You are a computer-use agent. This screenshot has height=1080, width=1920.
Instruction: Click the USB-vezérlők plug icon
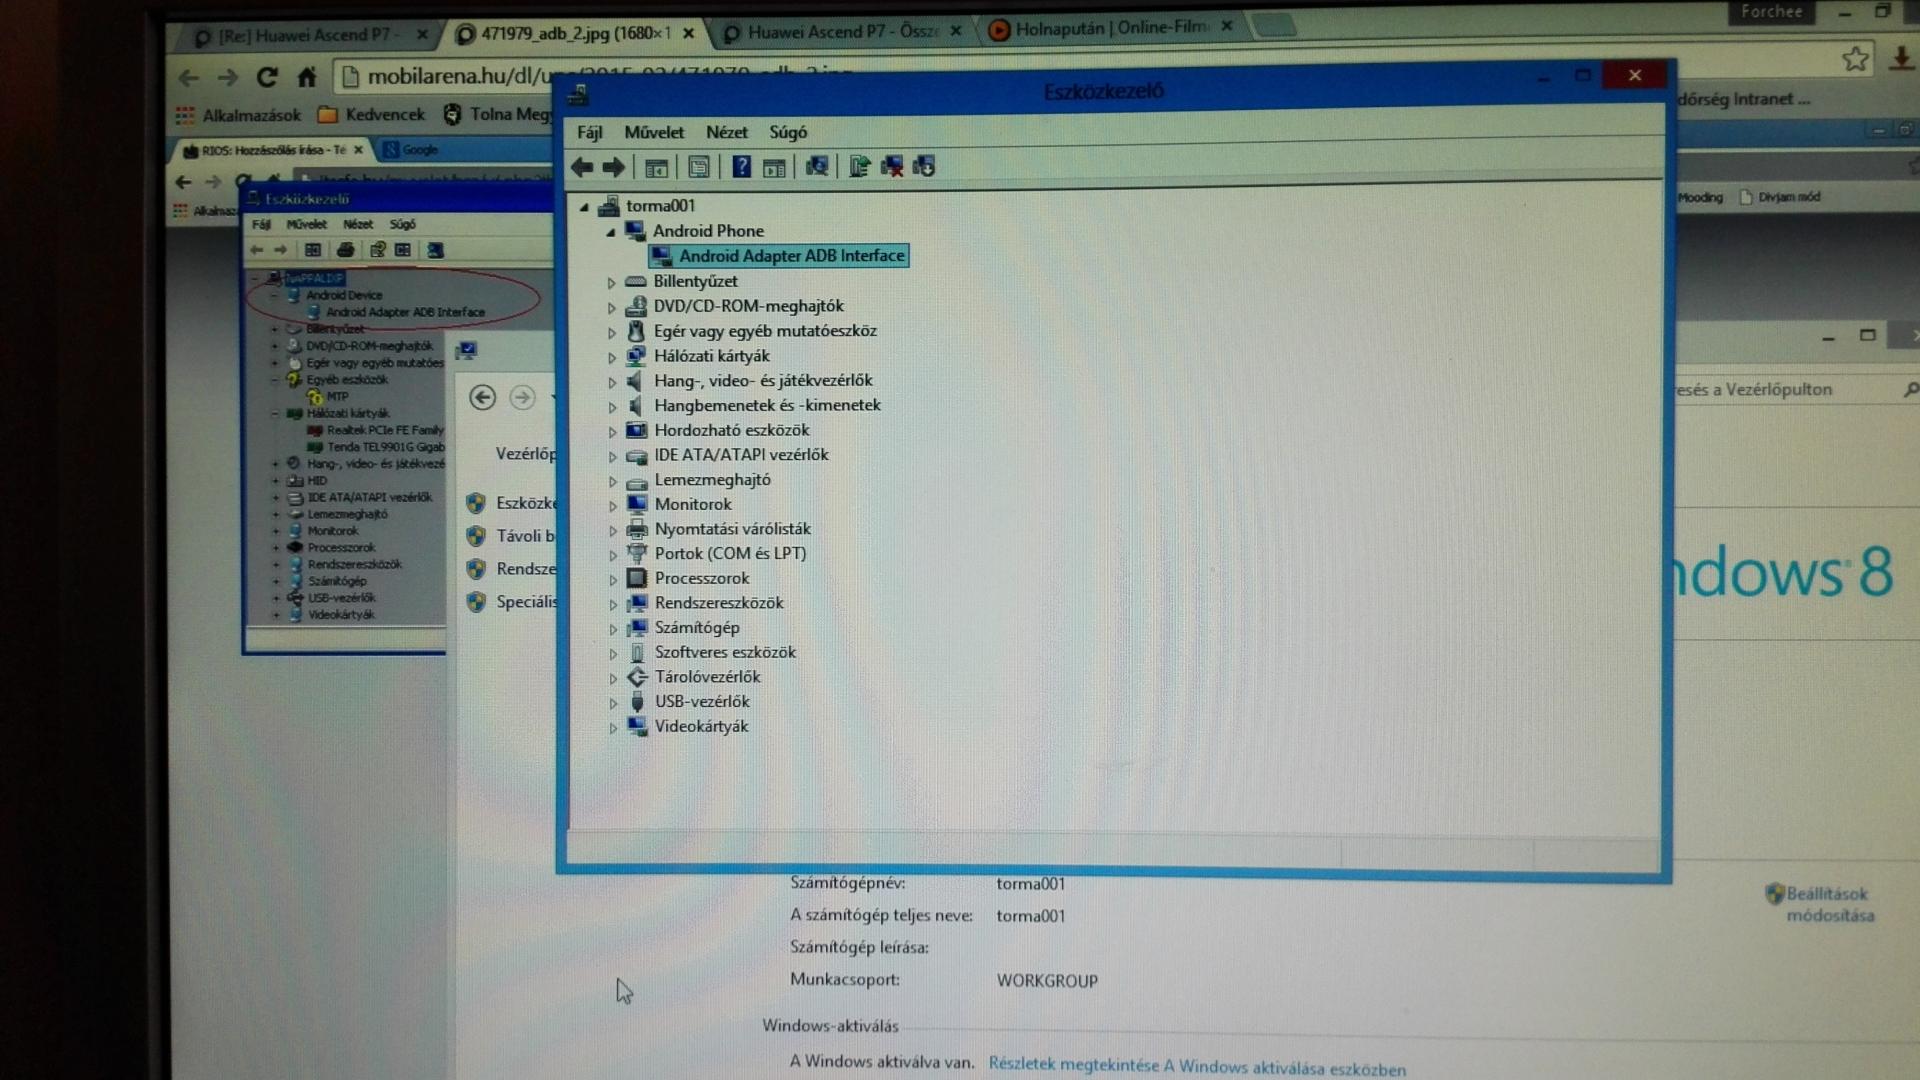point(637,702)
